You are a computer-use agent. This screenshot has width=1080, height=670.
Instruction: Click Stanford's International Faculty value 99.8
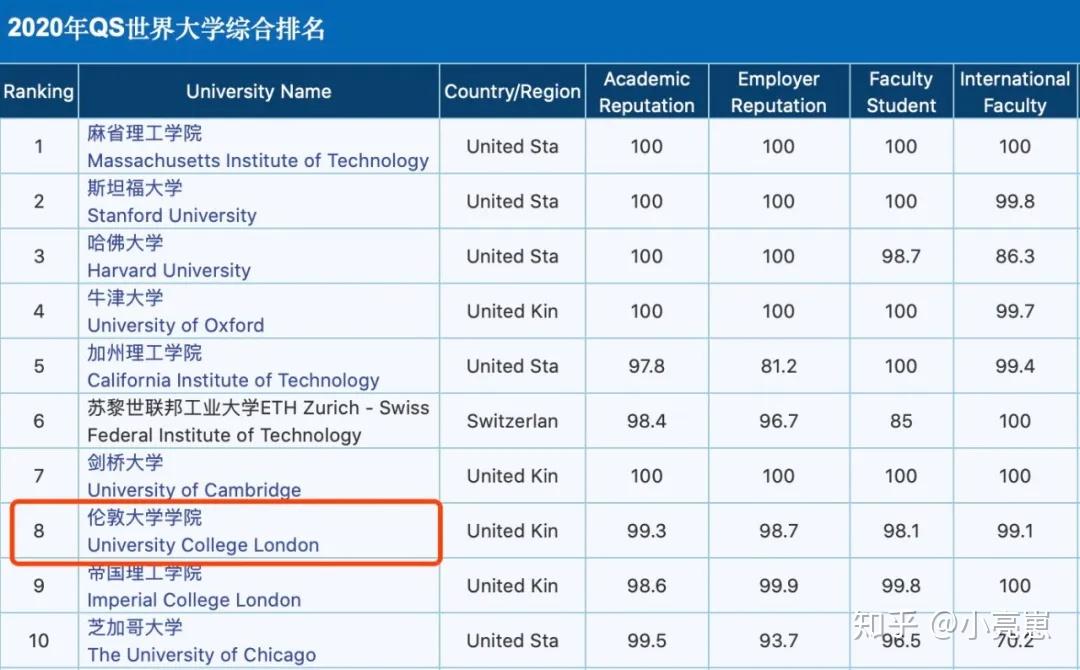(1015, 201)
